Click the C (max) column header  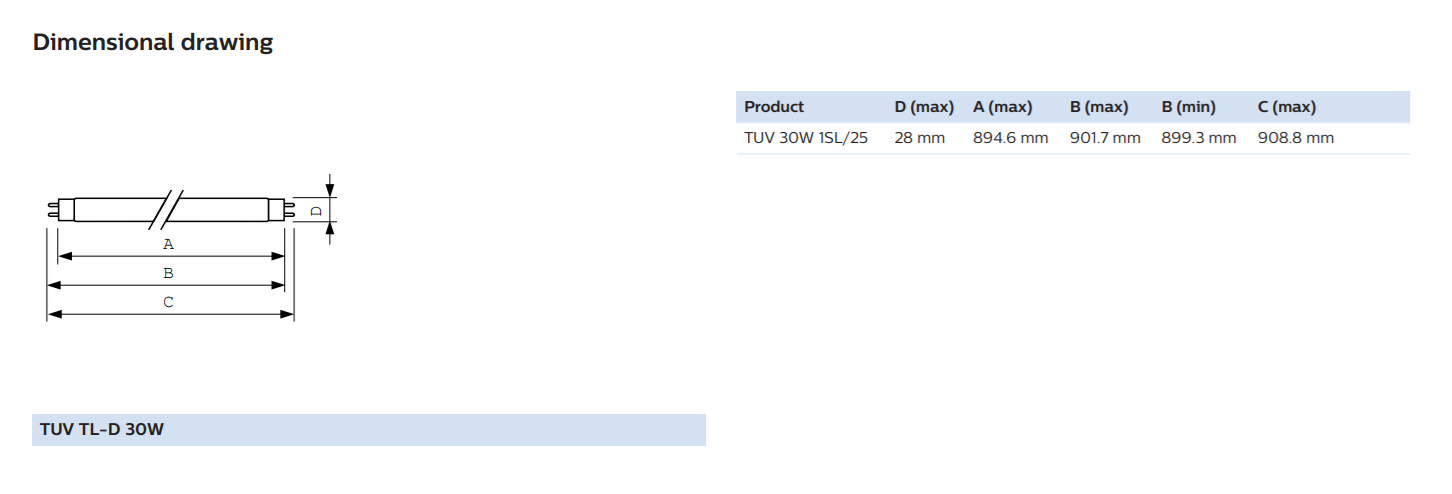point(1286,107)
